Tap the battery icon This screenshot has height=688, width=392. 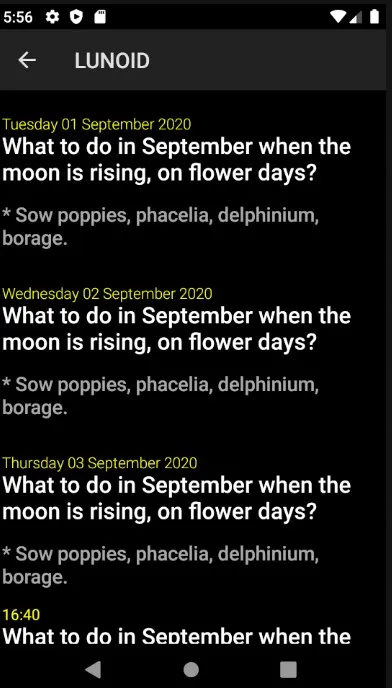pyautogui.click(x=374, y=17)
